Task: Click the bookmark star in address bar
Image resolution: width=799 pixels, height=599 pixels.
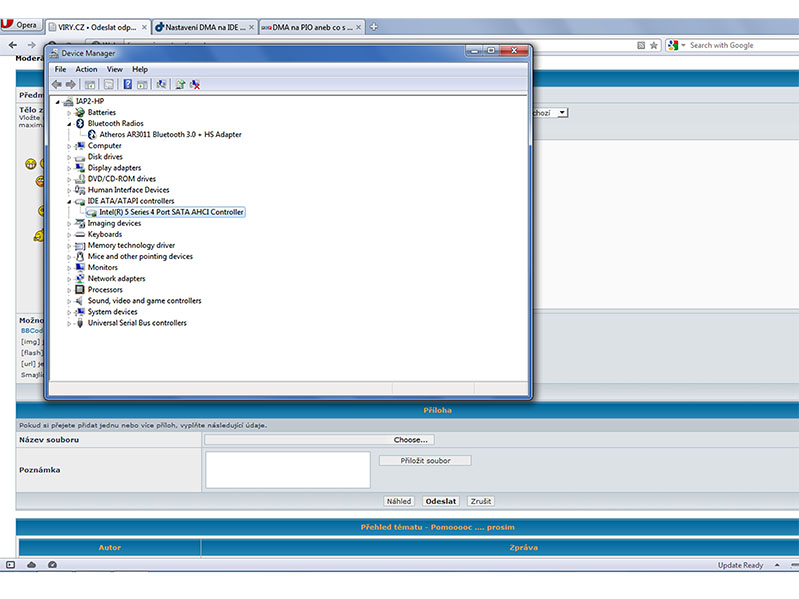Action: point(654,45)
